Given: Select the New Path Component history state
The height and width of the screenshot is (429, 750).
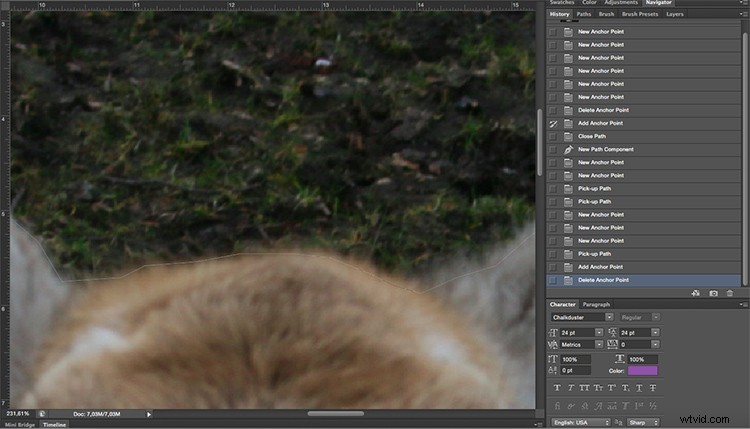Looking at the screenshot, I should pyautogui.click(x=643, y=150).
